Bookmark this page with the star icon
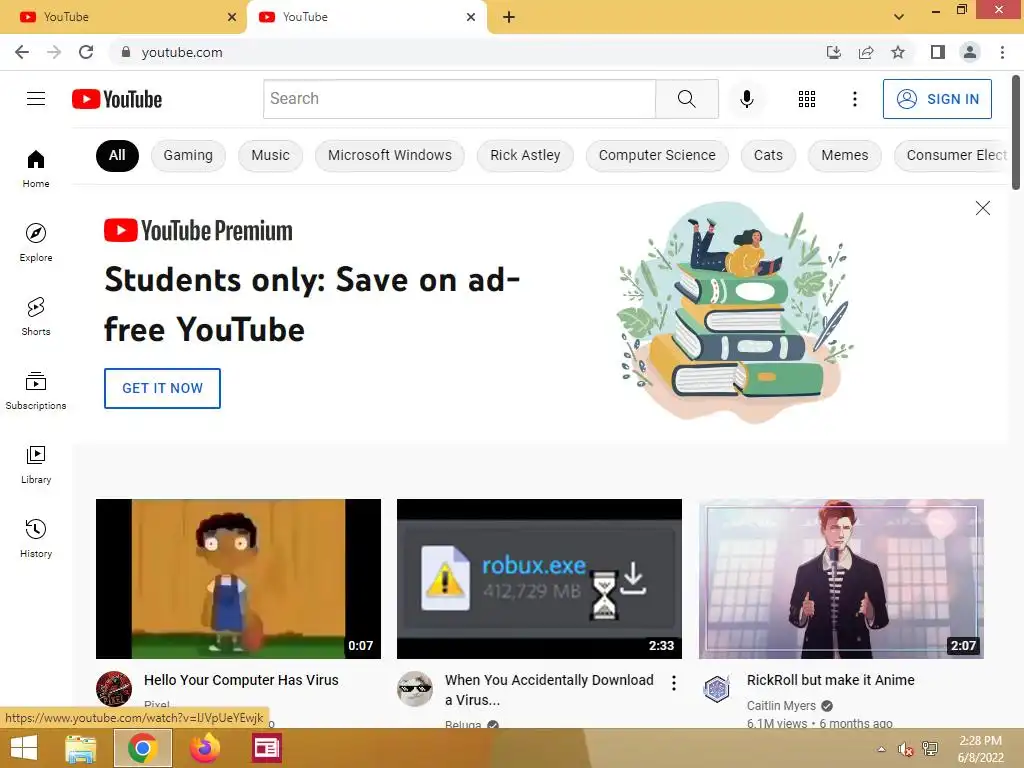The width and height of the screenshot is (1024, 768). [x=898, y=52]
